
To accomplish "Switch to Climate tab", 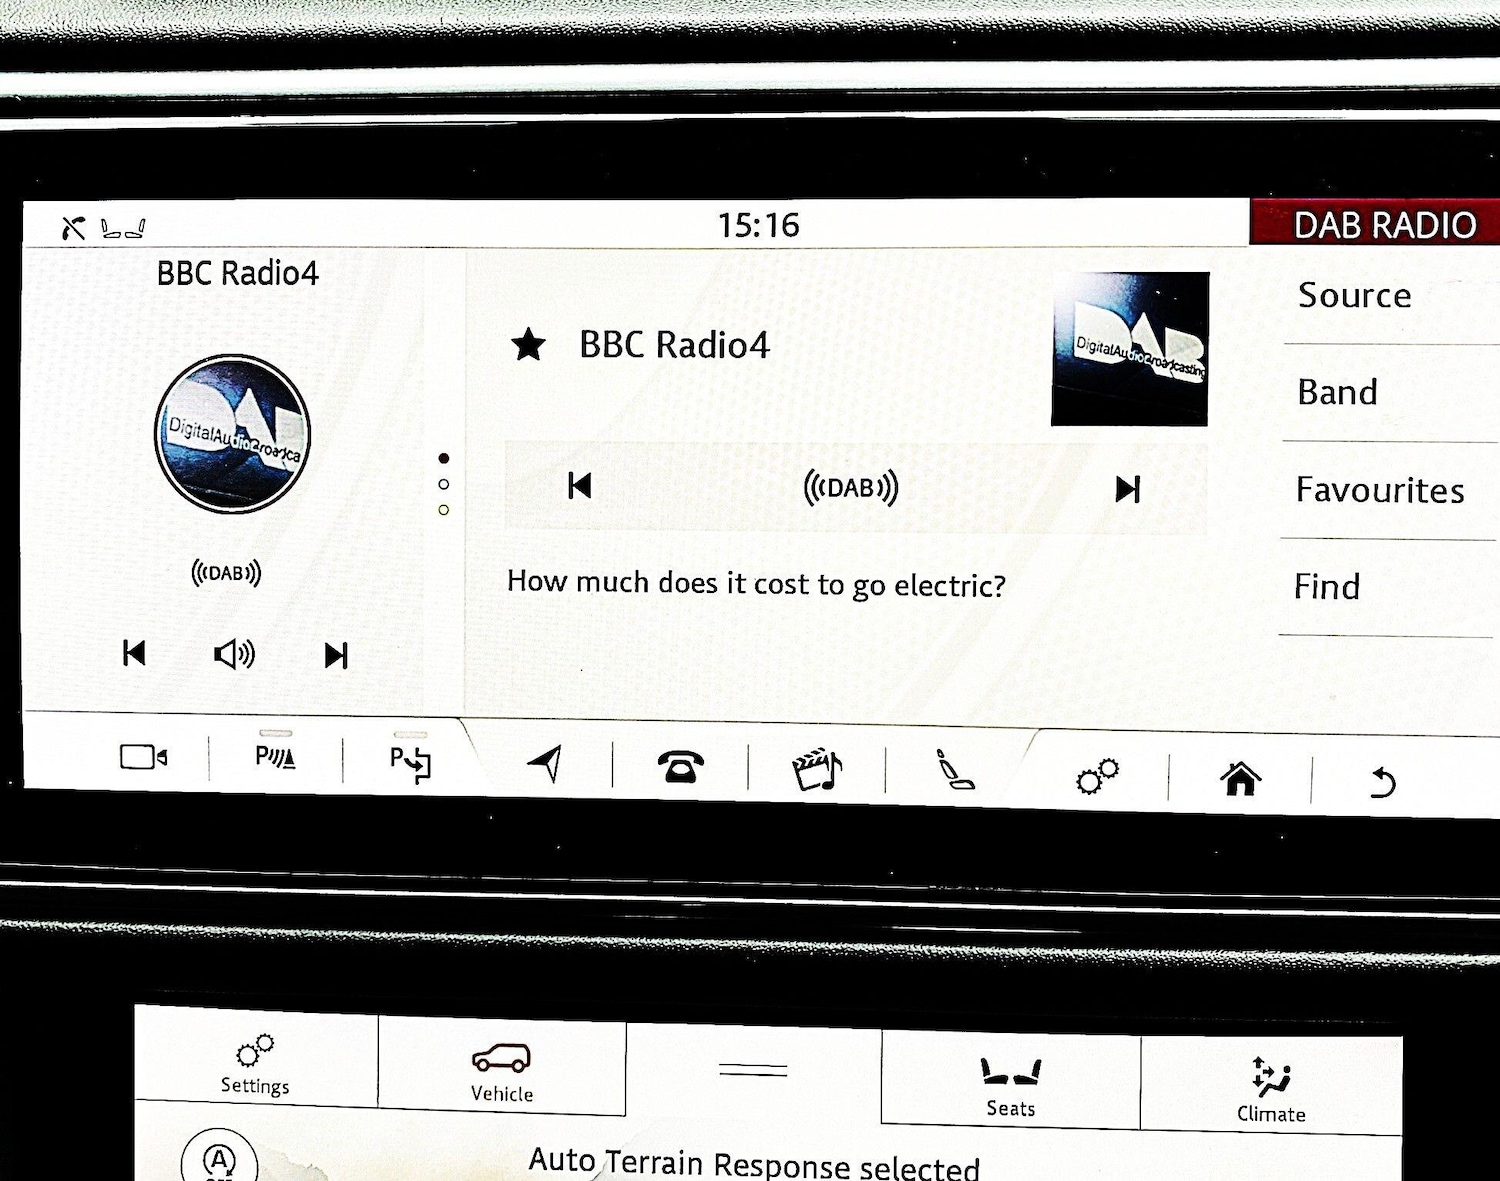I will click(1271, 1089).
